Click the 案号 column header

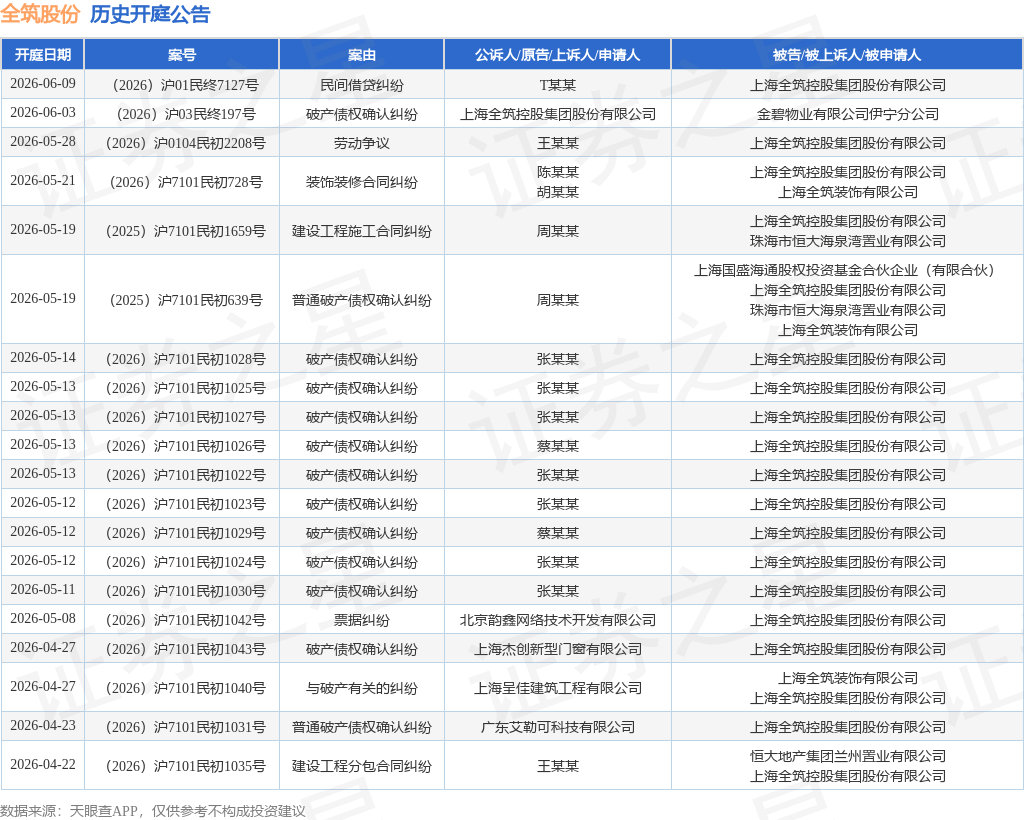pyautogui.click(x=181, y=55)
